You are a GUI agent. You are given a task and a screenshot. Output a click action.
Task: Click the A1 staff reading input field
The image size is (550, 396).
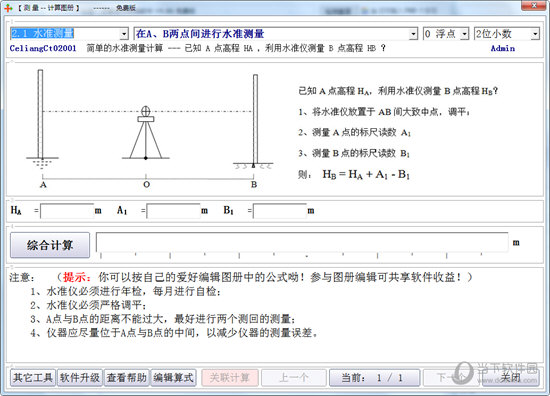click(x=173, y=211)
